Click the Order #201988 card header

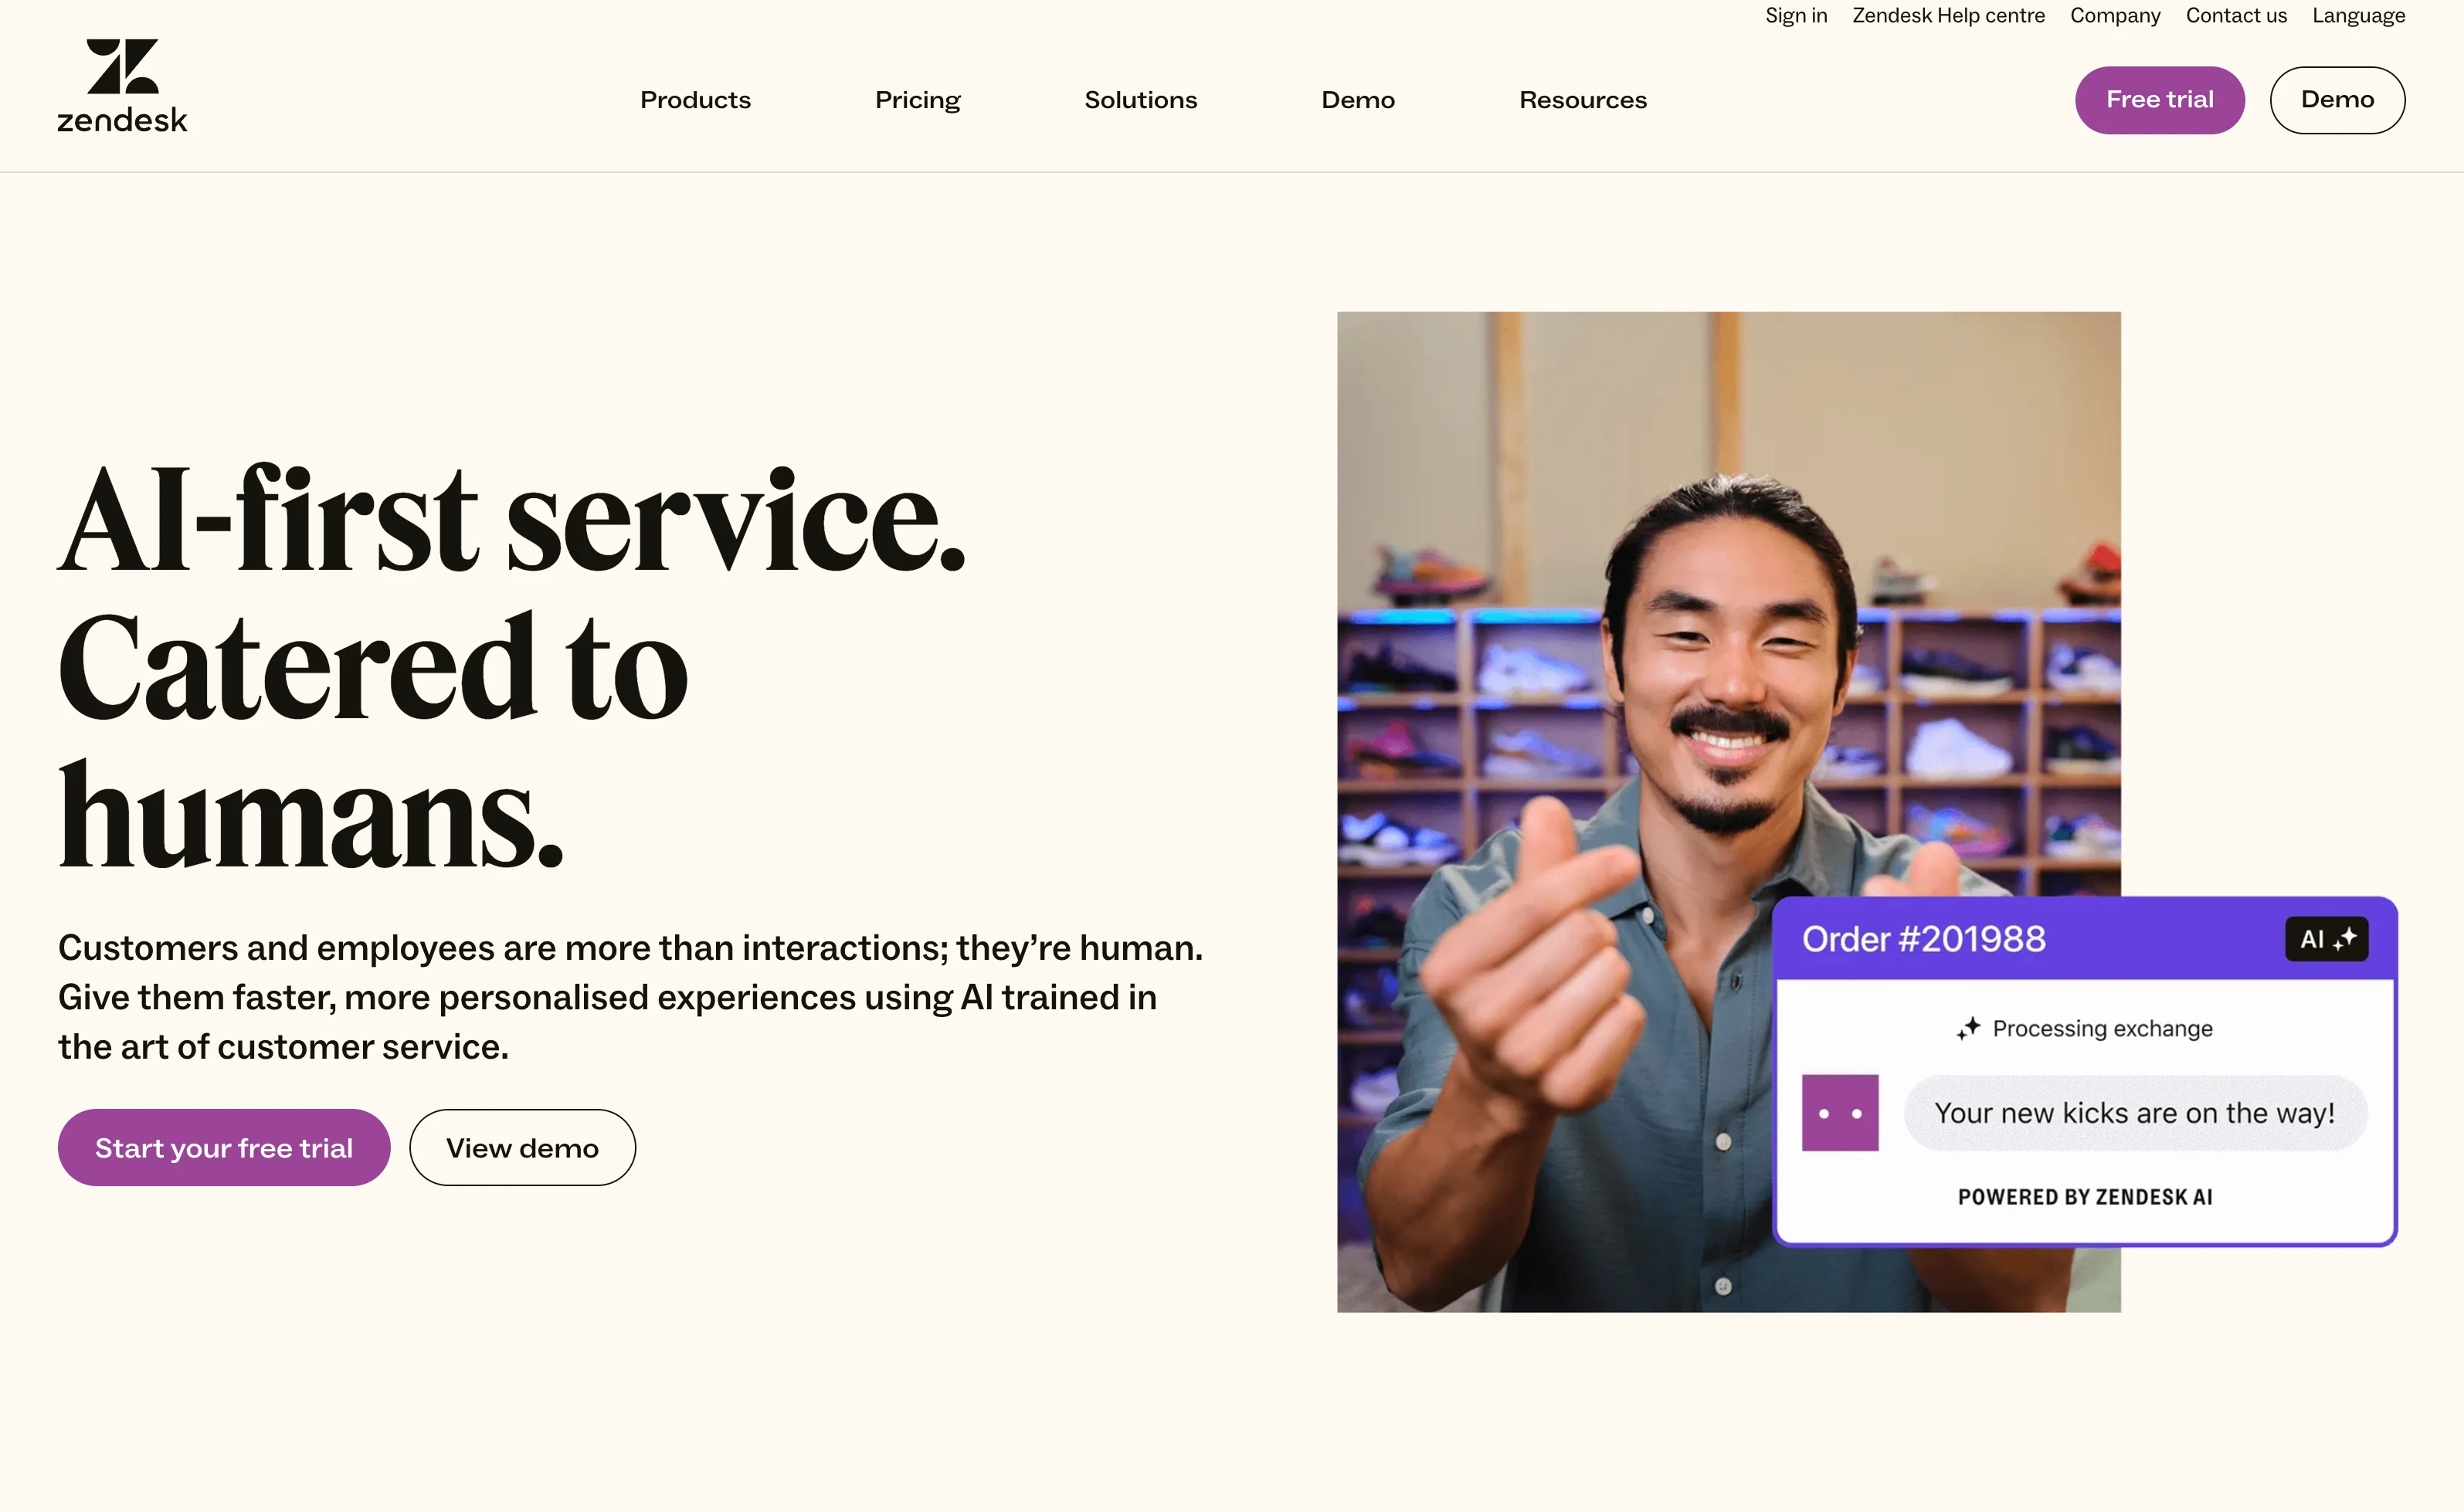(x=2085, y=939)
